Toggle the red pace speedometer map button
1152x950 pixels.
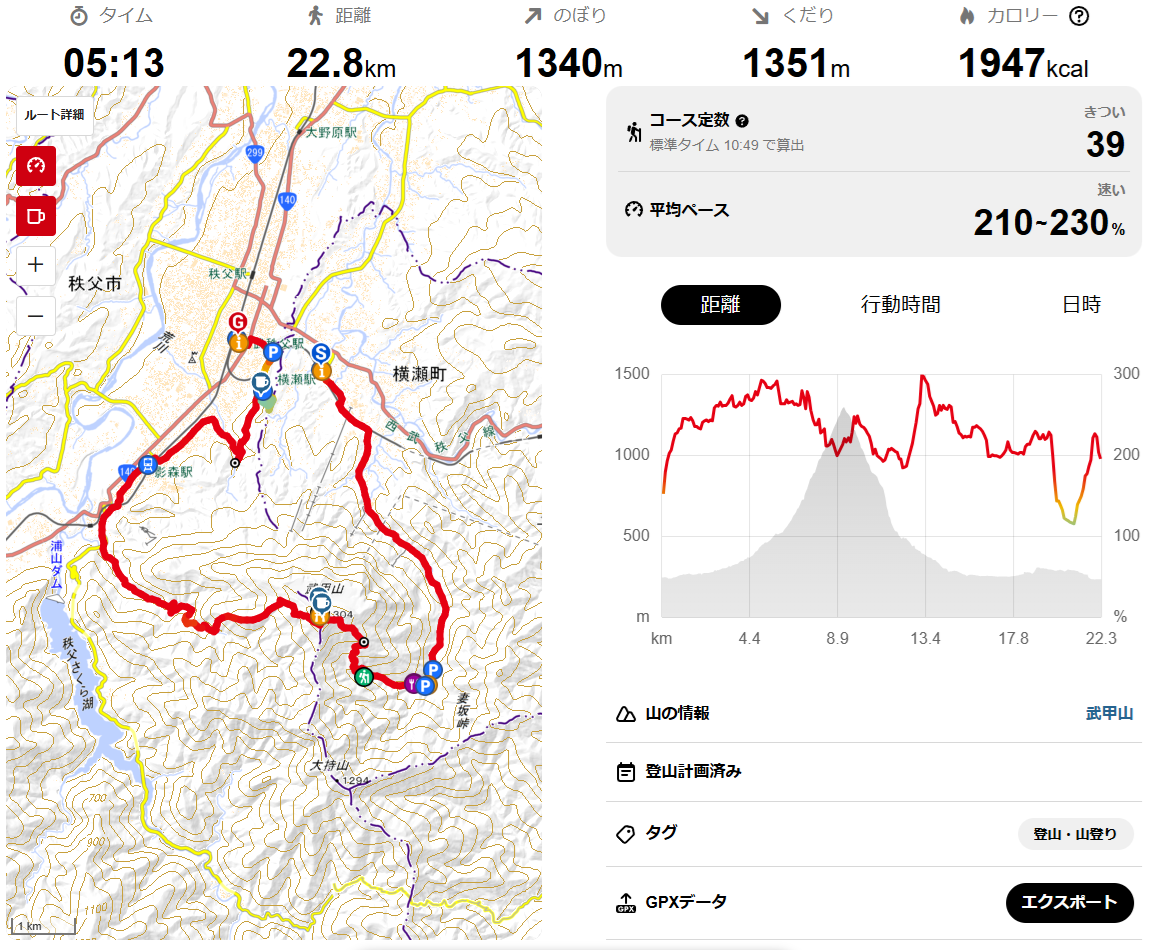pyautogui.click(x=36, y=166)
